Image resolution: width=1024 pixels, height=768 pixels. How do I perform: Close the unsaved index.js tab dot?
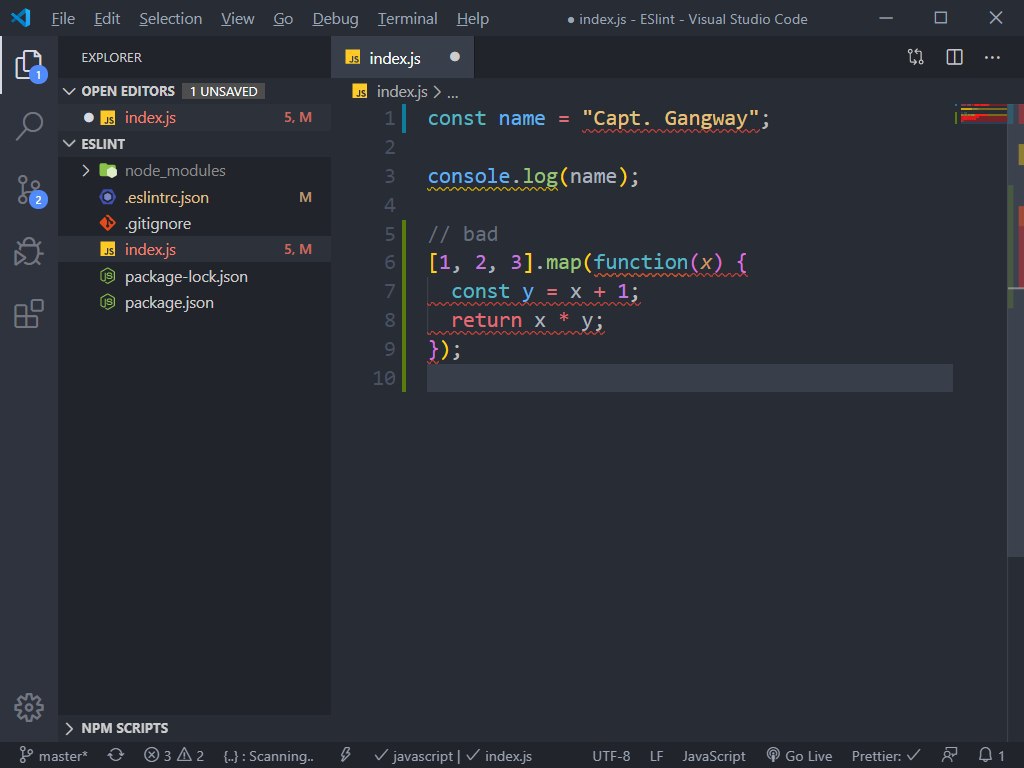tap(455, 57)
